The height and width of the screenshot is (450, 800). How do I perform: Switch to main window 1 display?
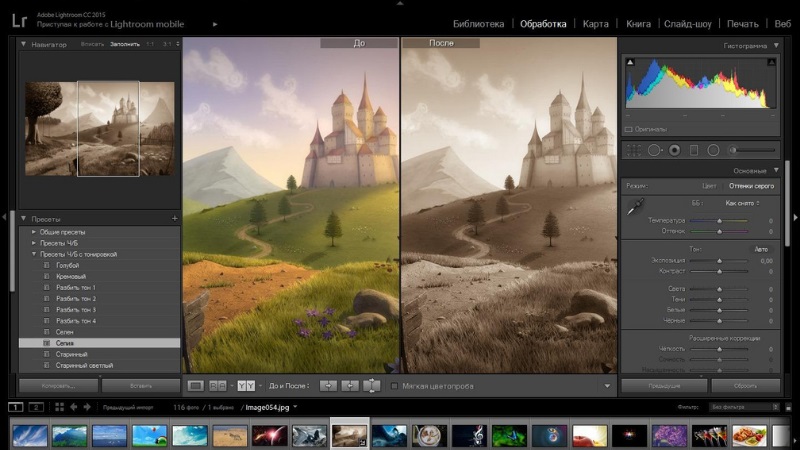[16, 407]
